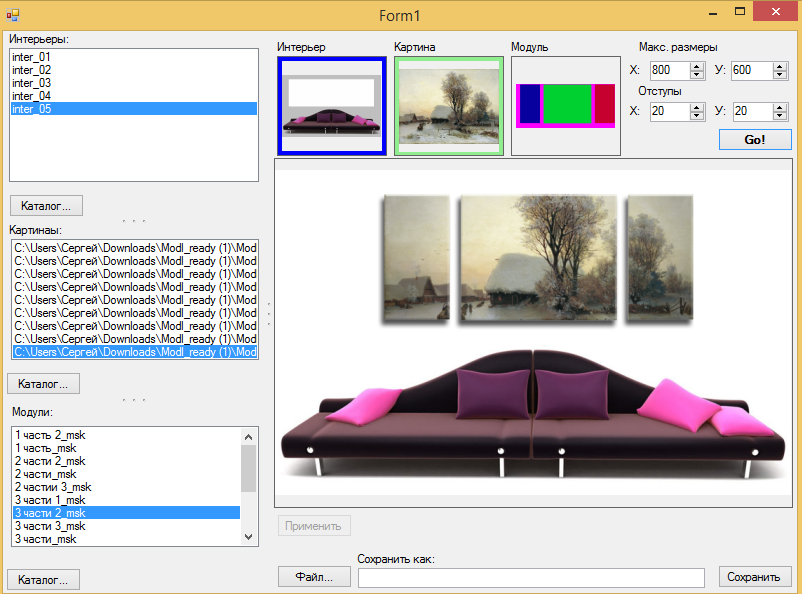
Task: Focus the Отступы X field showing 20
Action: 670,111
